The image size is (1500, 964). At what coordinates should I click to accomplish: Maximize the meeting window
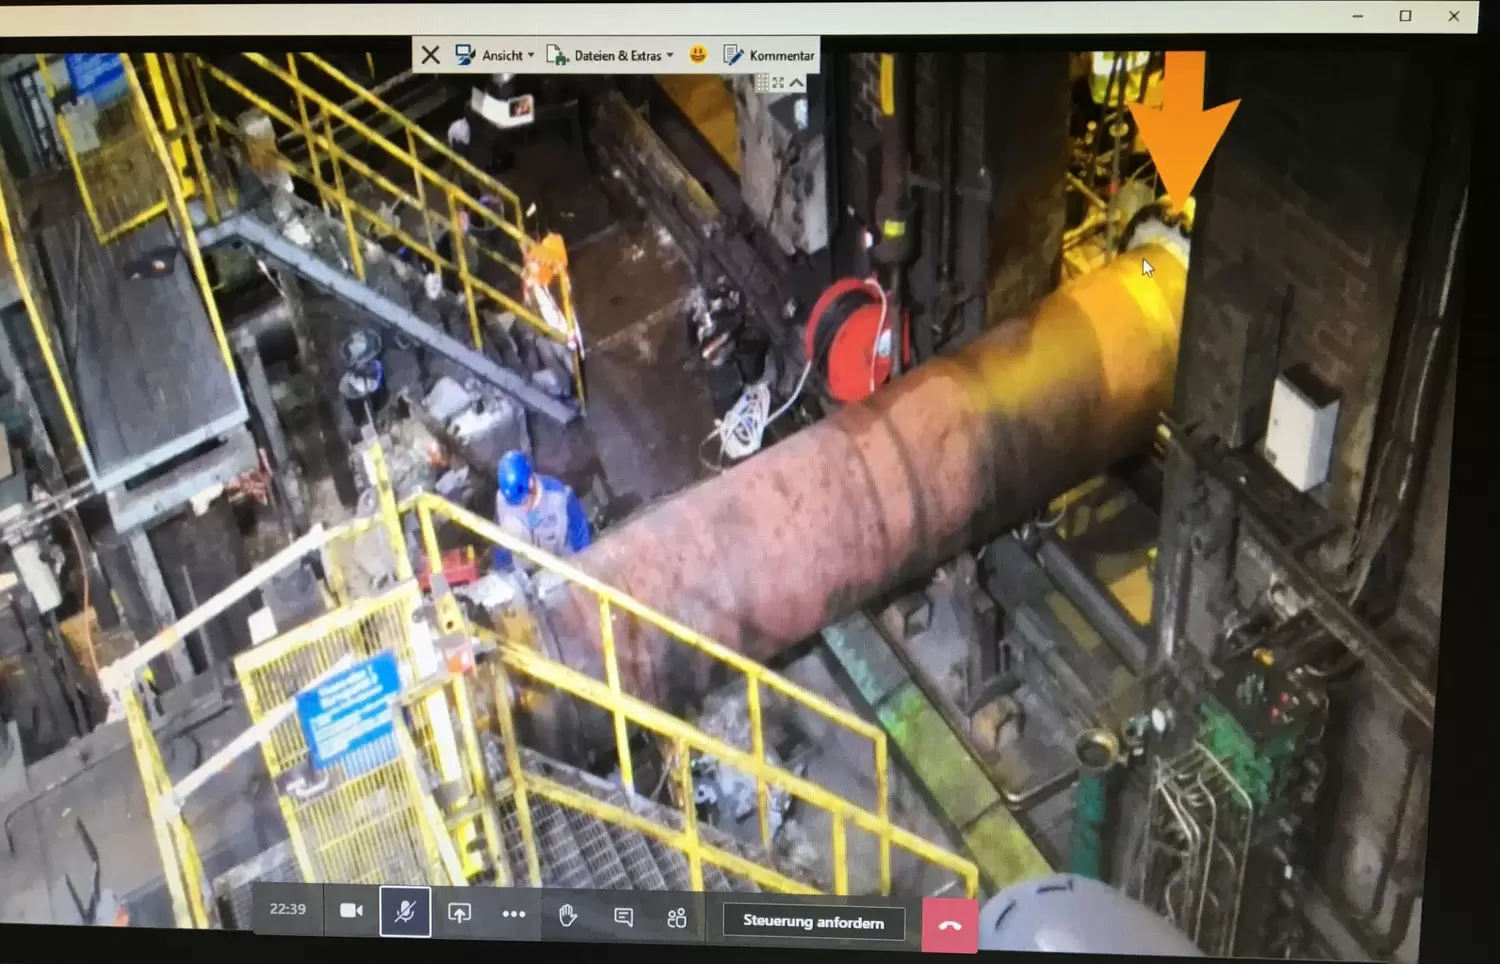pos(1405,16)
